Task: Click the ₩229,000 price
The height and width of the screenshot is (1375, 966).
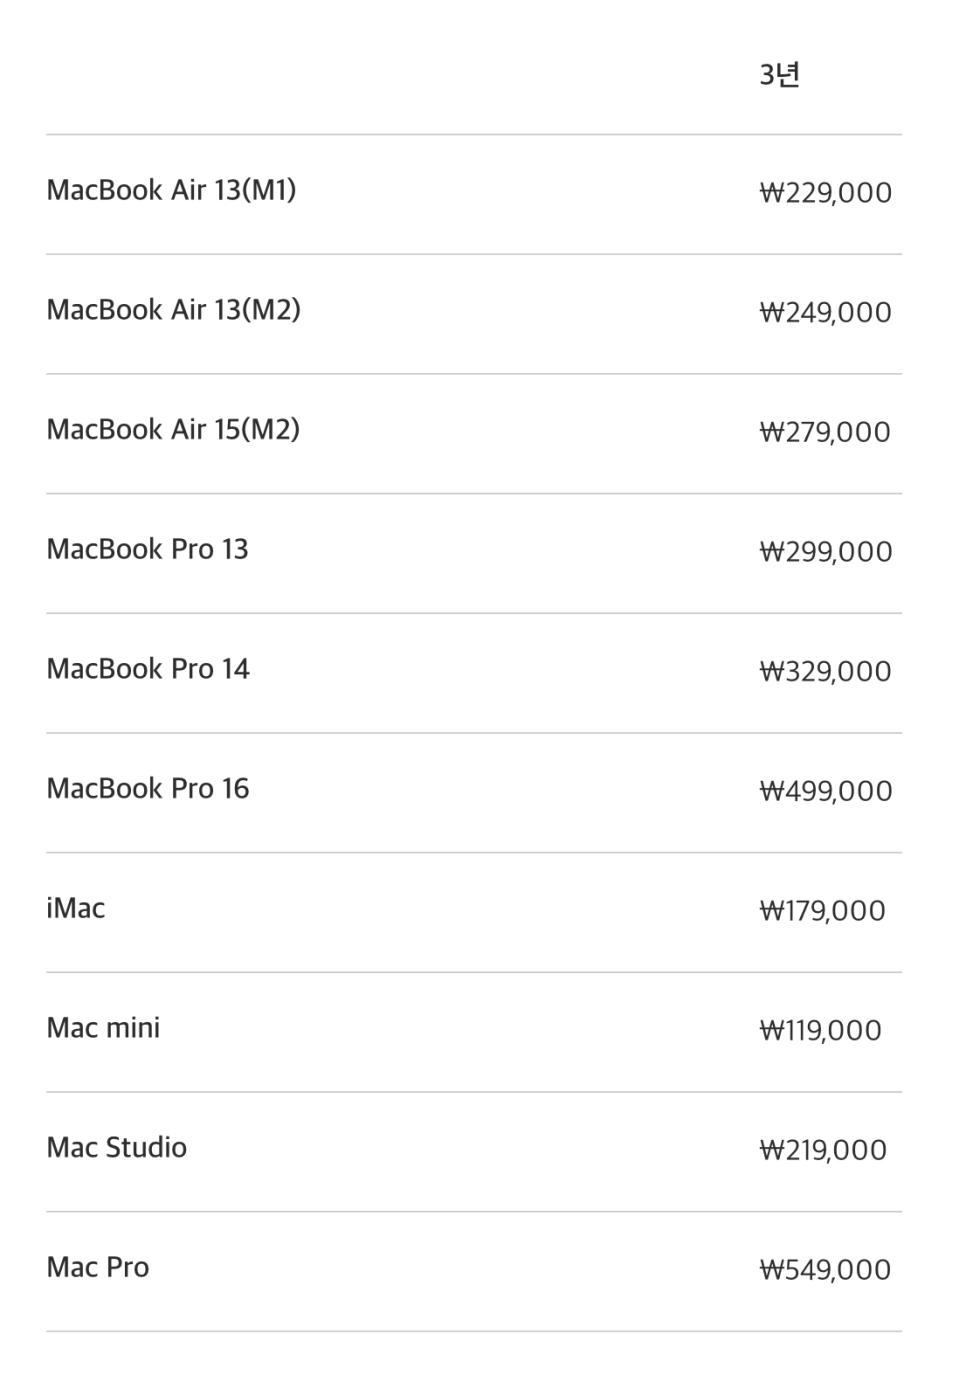Action: tap(825, 192)
